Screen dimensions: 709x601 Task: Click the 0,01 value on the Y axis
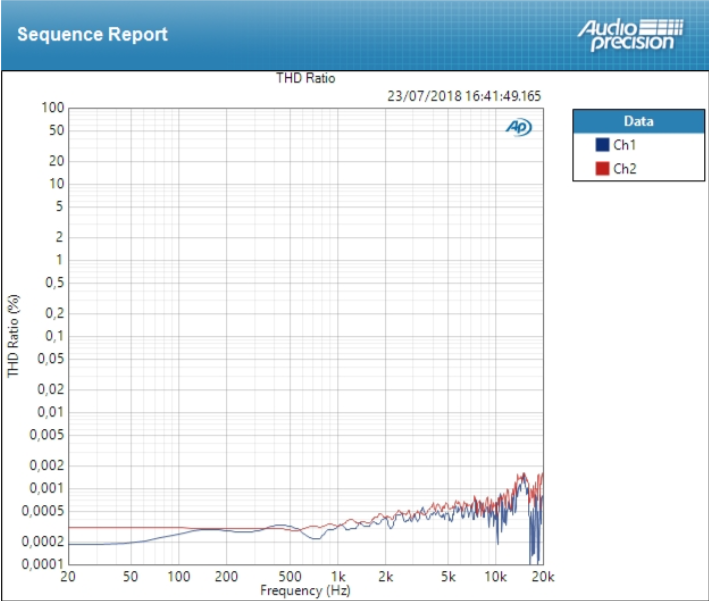[51, 412]
